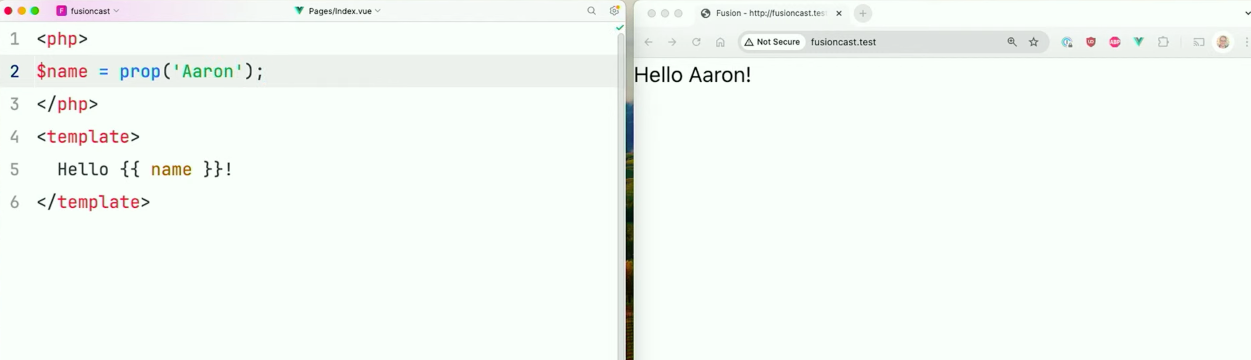Open the editor settings gear icon

(615, 11)
